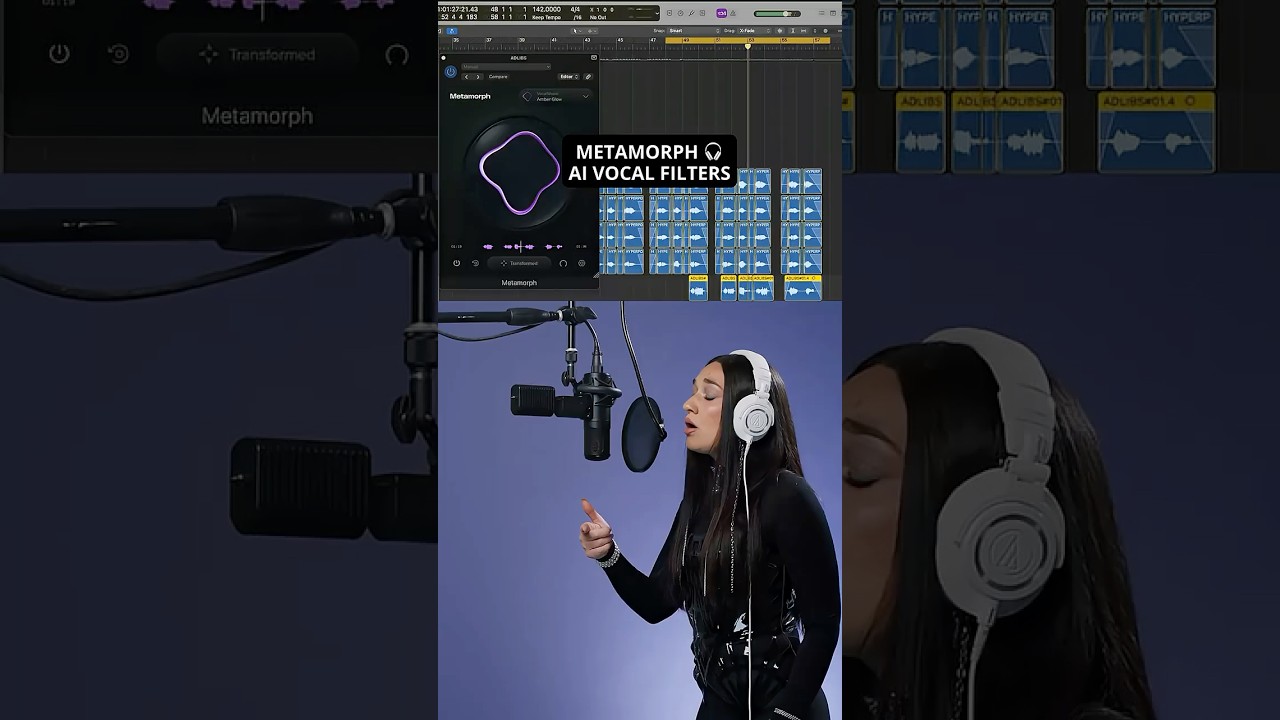Click the plugin window close dot
1280x720 pixels.
click(443, 58)
